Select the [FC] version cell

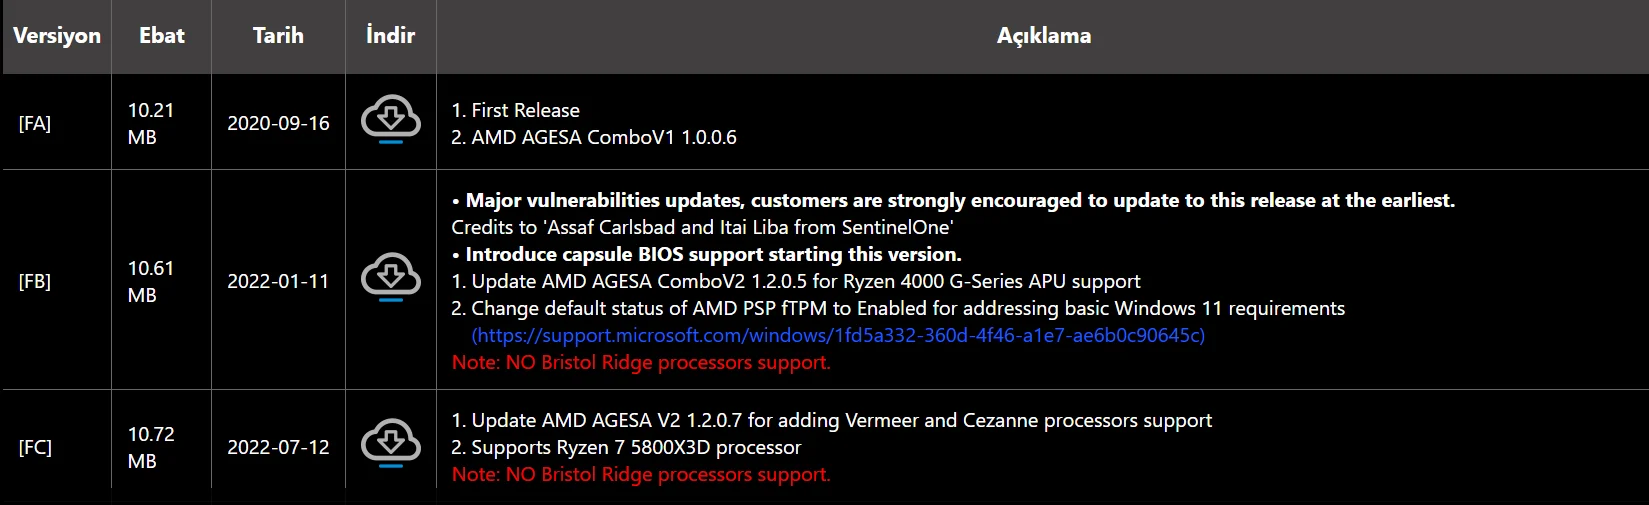click(35, 447)
